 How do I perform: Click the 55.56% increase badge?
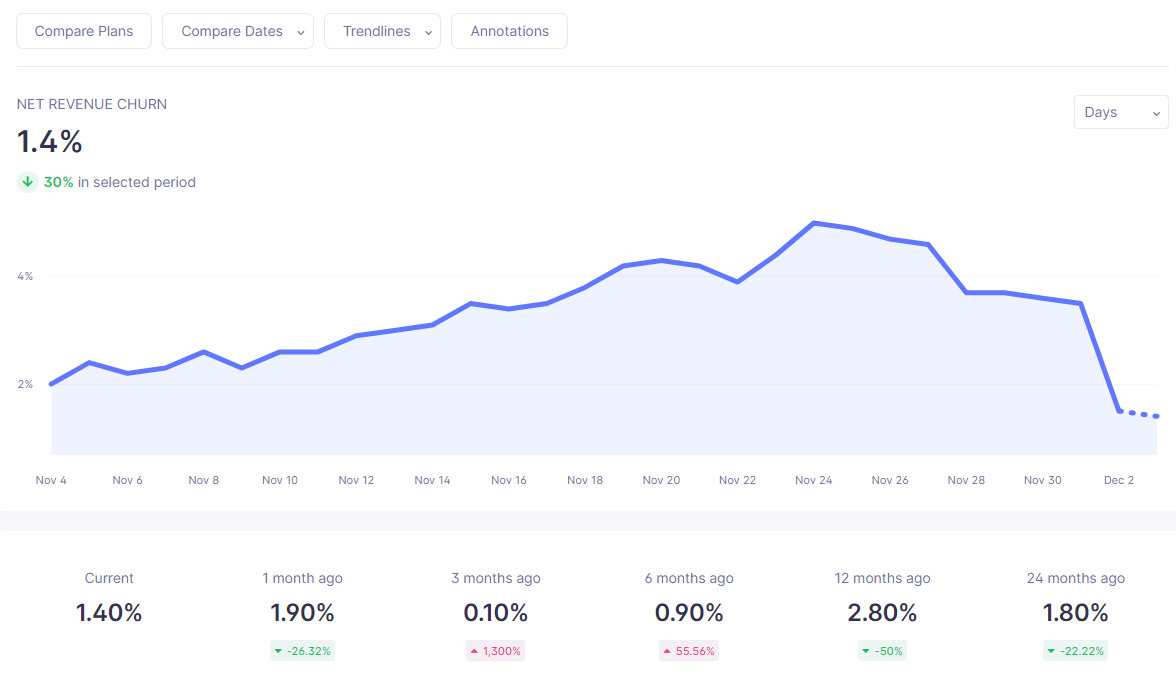[x=688, y=651]
